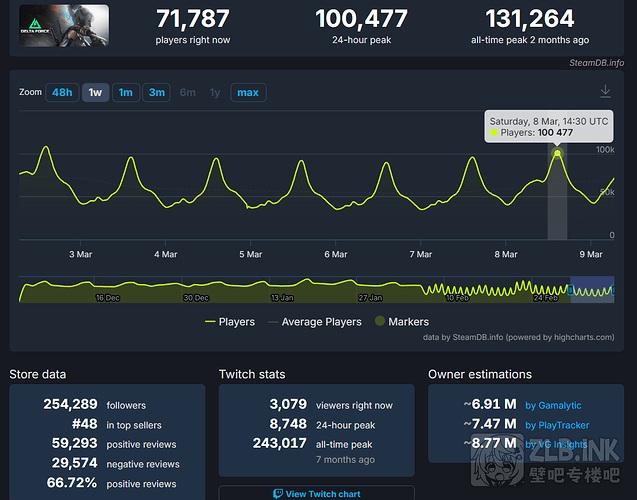The image size is (637, 500).
Task: Toggle the Average Players series legend
Action: (314, 322)
